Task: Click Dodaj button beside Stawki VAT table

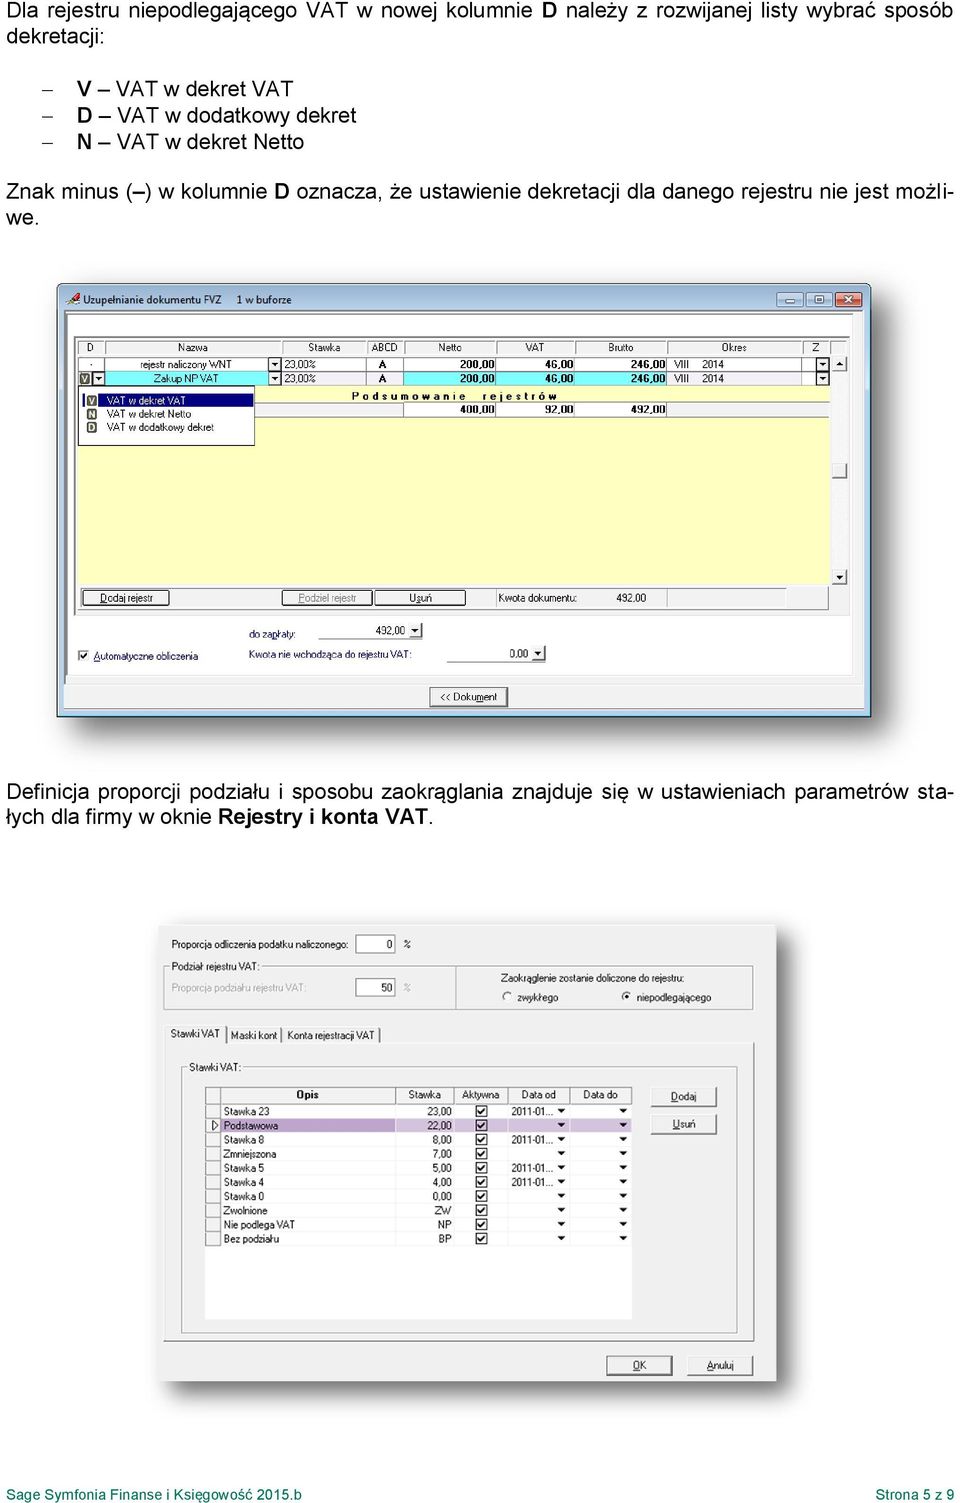Action: (x=684, y=1097)
